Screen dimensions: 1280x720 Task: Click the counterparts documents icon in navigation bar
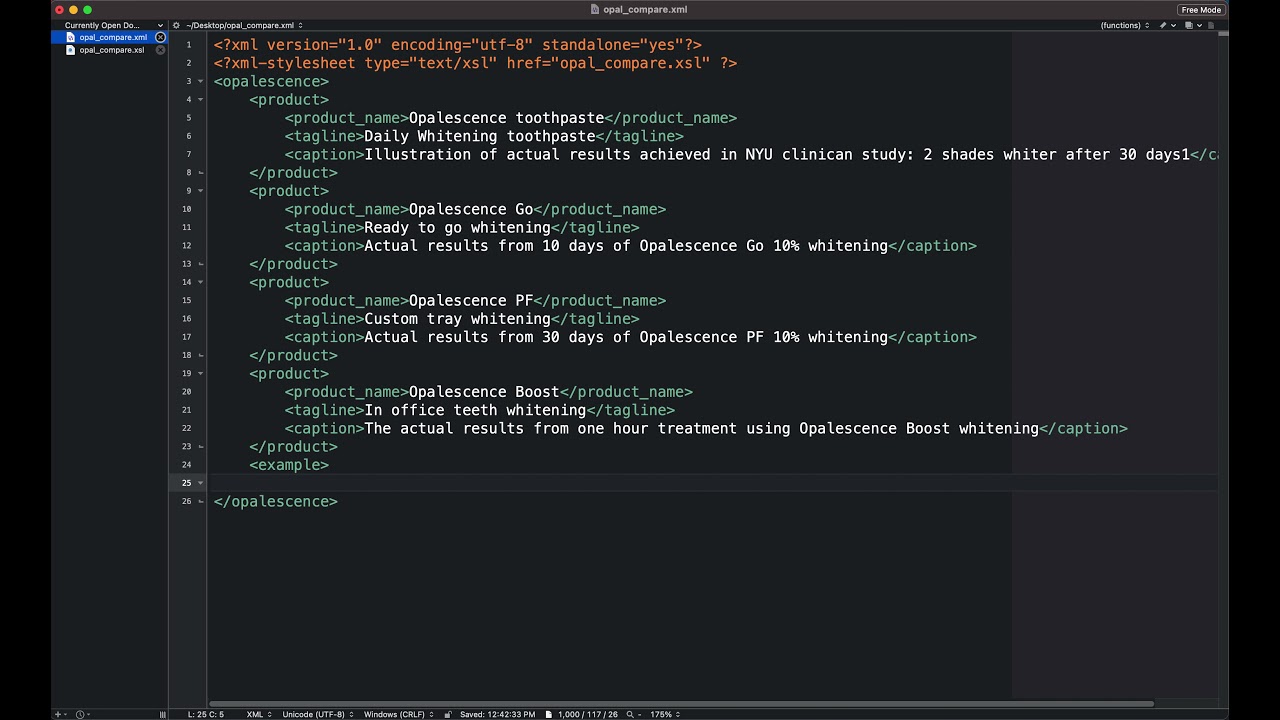pos(1188,25)
